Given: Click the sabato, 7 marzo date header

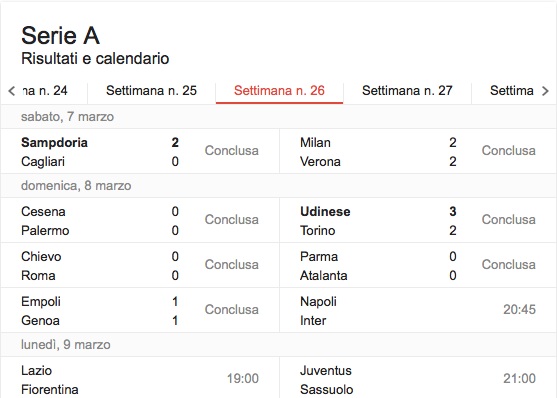Looking at the screenshot, I should coord(67,117).
